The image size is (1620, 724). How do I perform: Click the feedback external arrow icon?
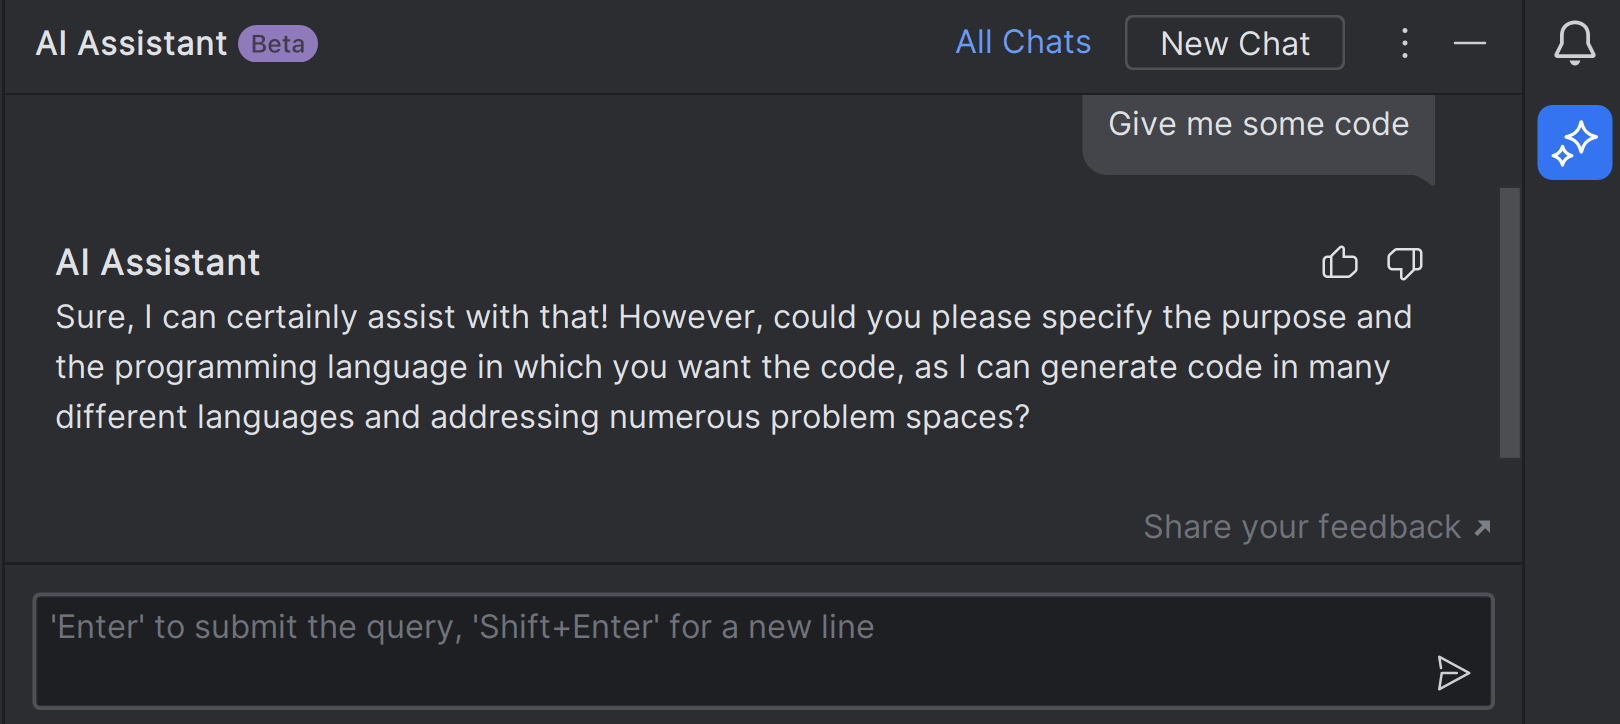click(1483, 527)
